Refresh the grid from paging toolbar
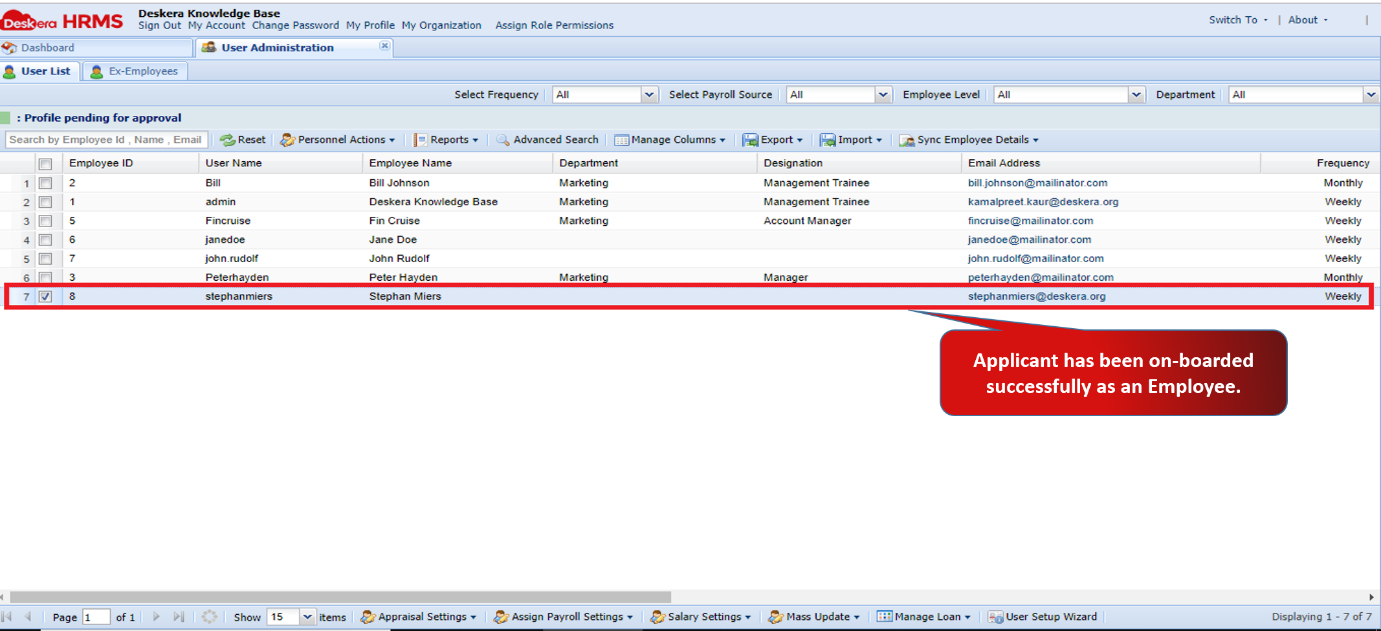1381x631 pixels. click(x=209, y=617)
